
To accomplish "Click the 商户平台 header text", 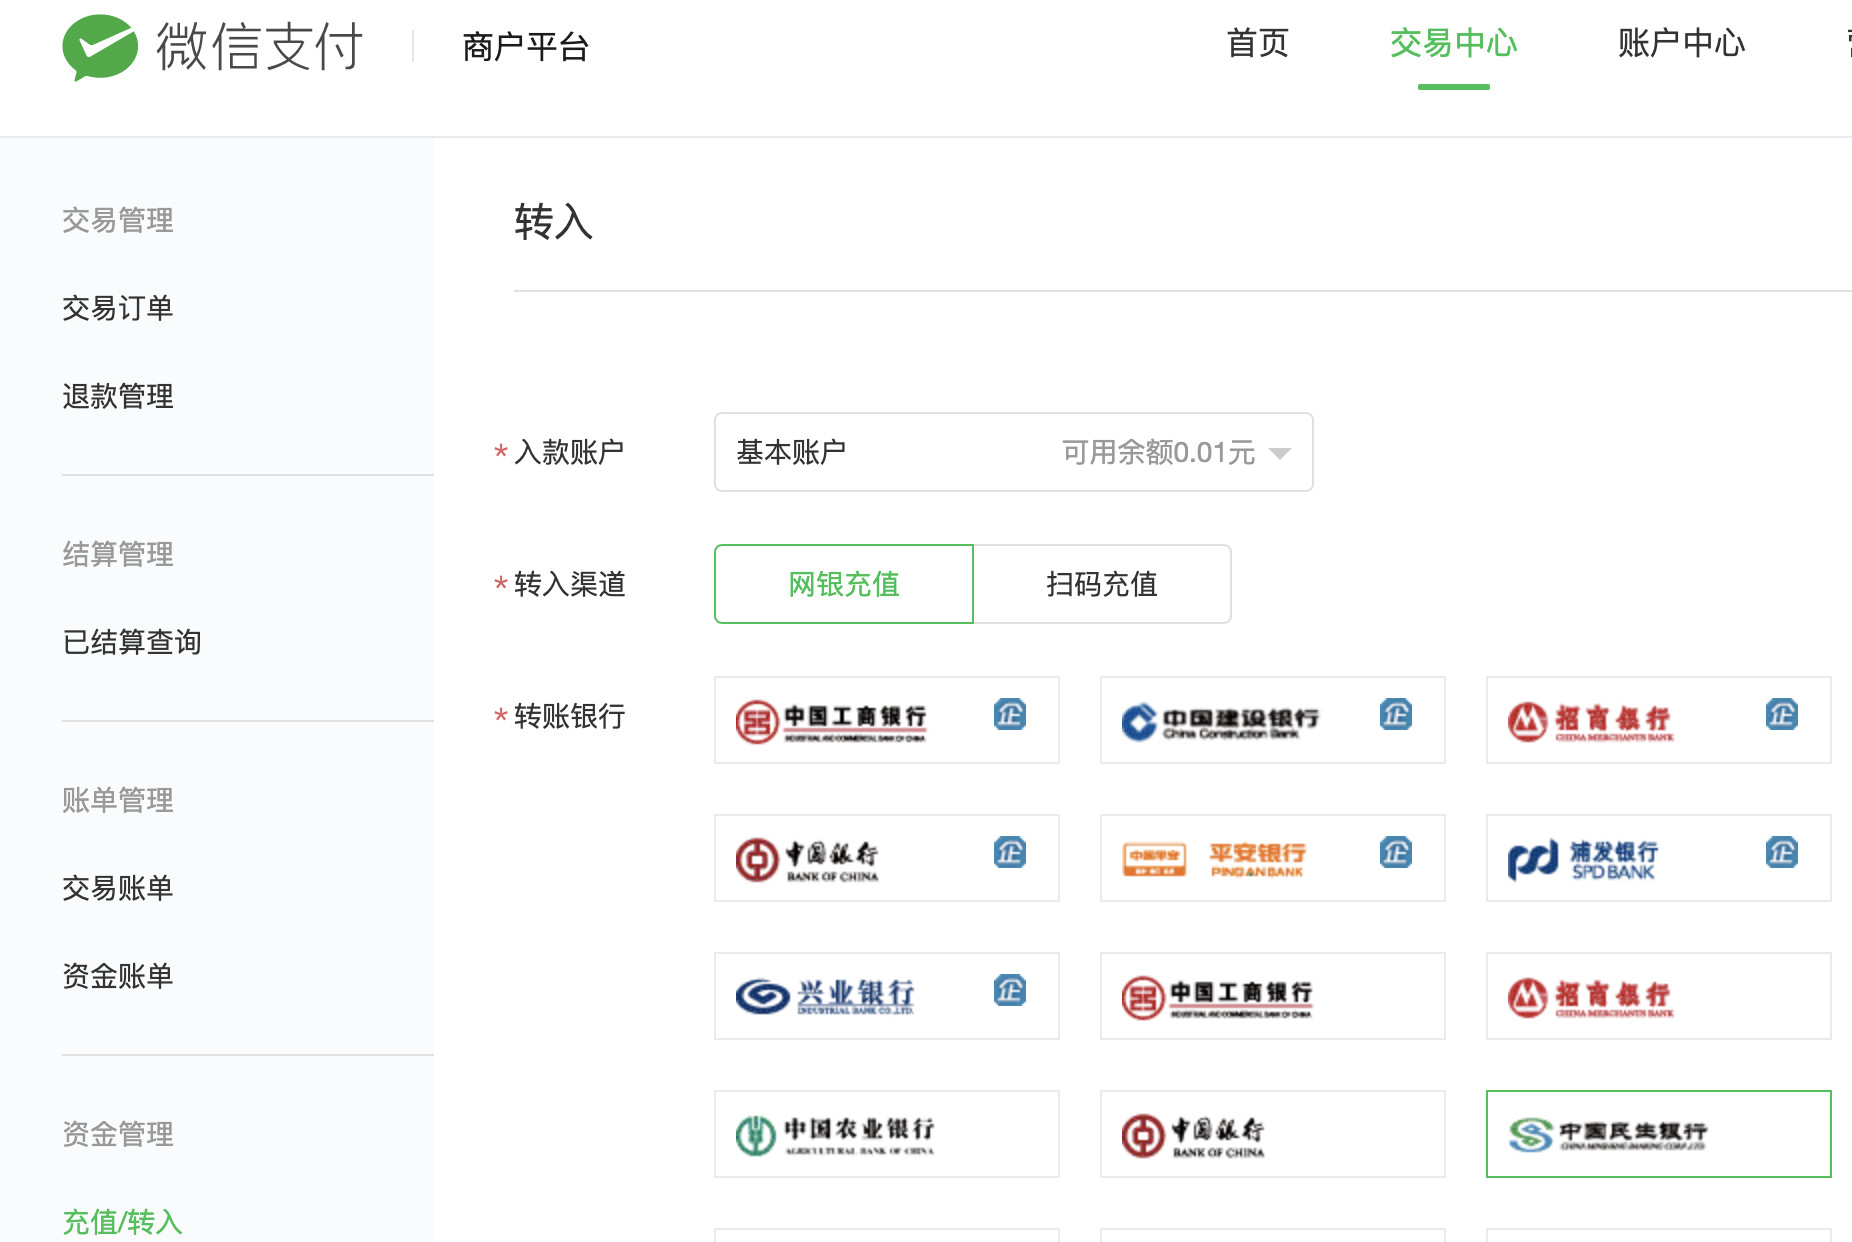I will 526,47.
